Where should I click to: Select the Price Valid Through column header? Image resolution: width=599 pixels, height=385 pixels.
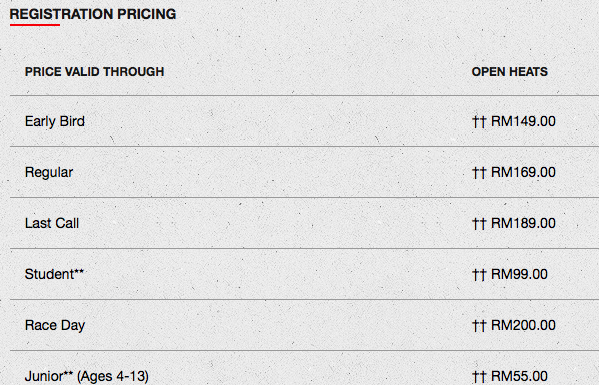pyautogui.click(x=94, y=72)
